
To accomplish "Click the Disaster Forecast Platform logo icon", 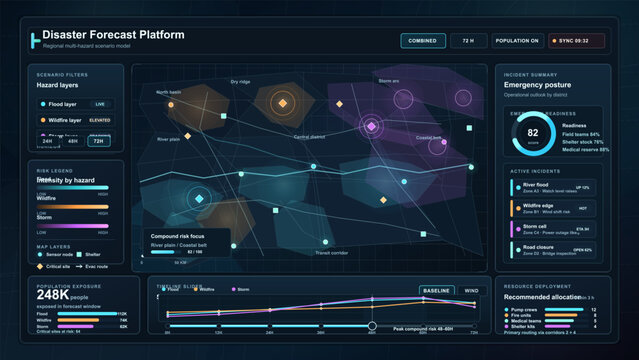I will 35,41.
